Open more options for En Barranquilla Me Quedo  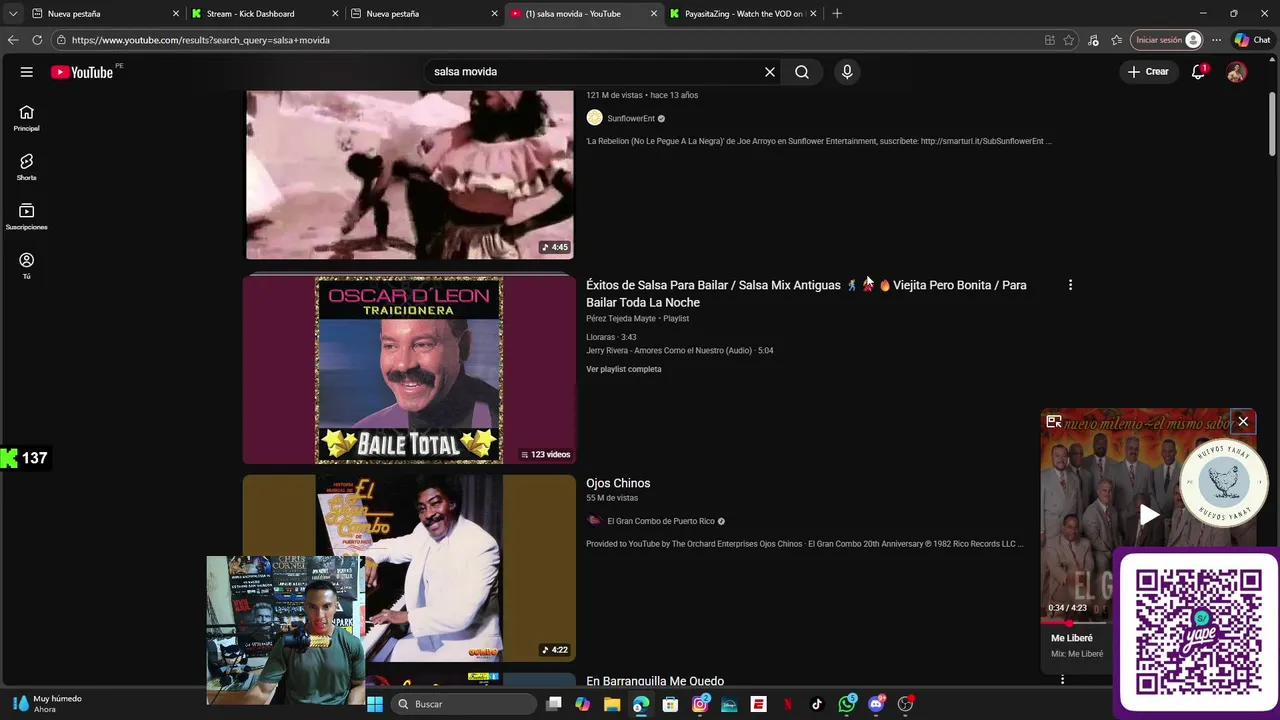point(1062,681)
